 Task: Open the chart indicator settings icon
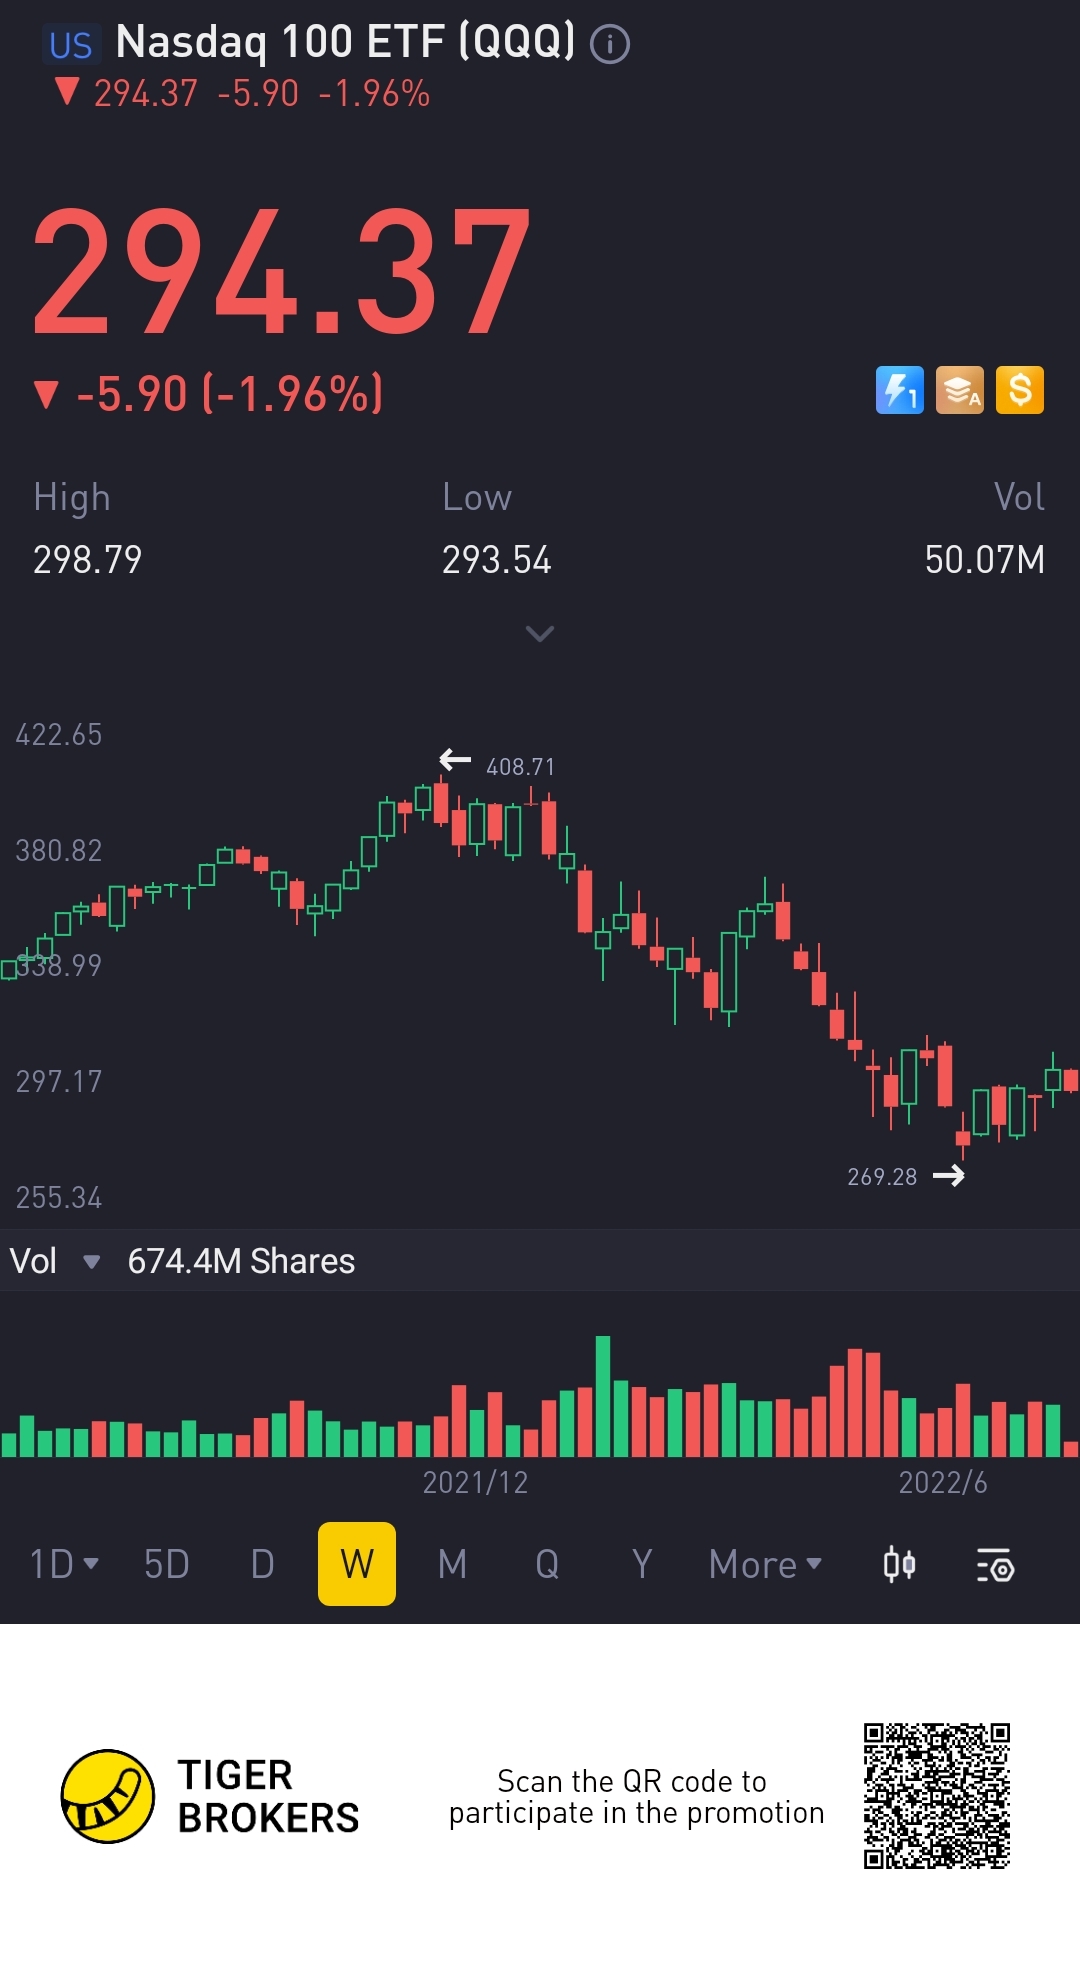tap(995, 1565)
